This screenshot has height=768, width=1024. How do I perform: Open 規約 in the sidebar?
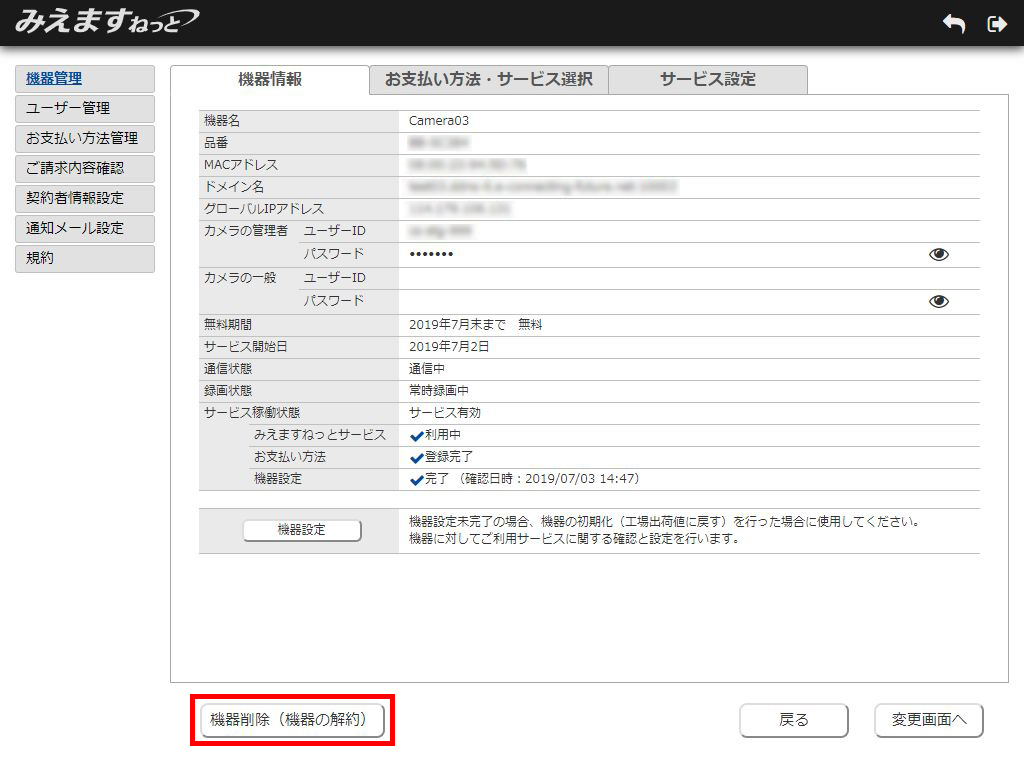85,259
